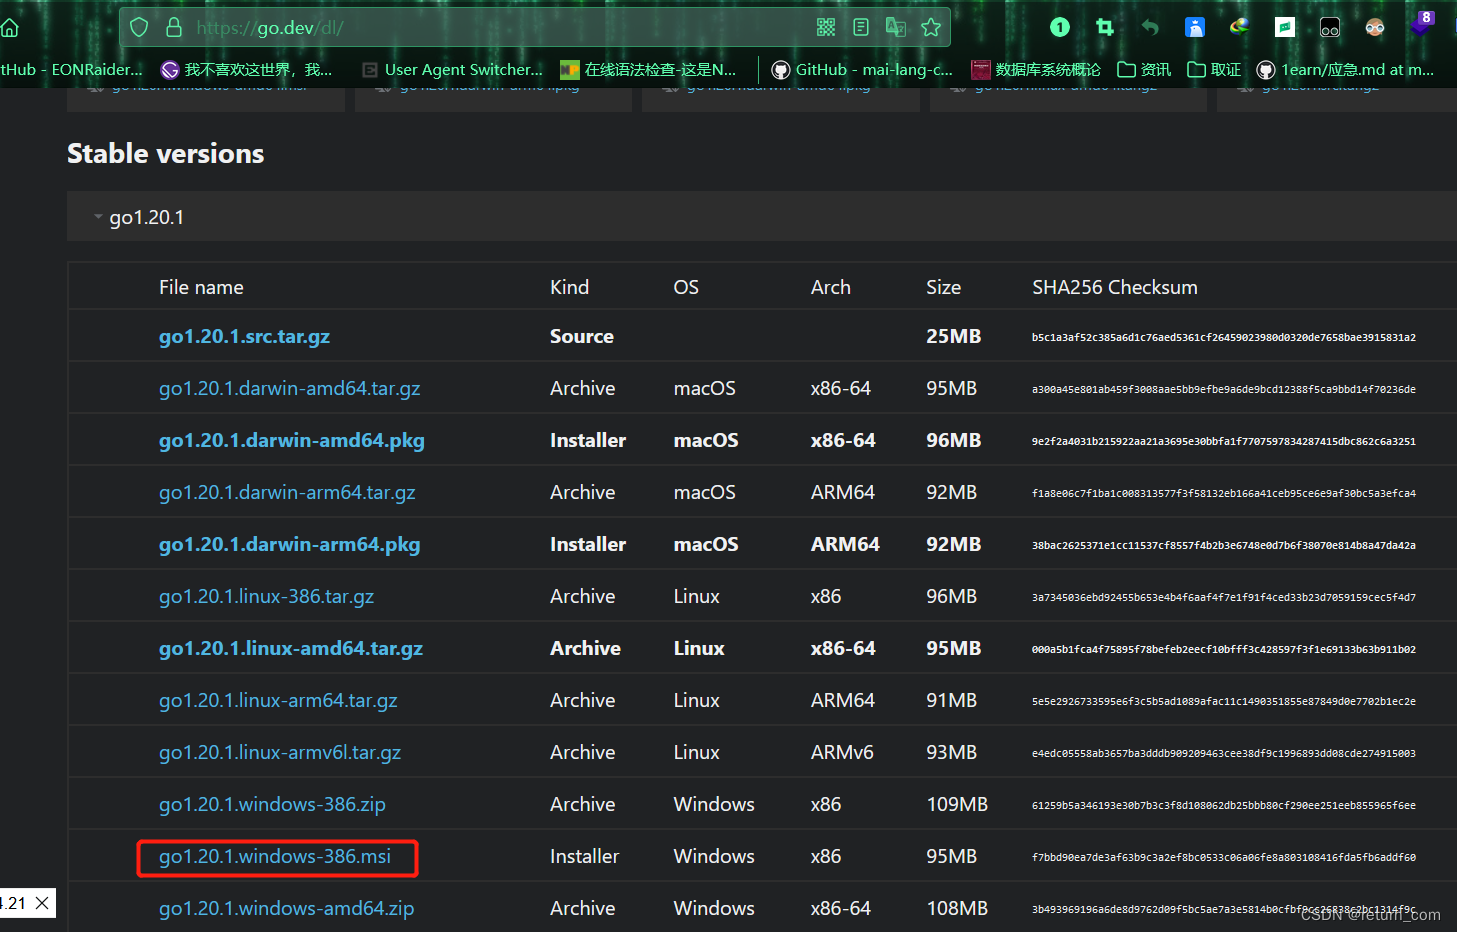Click the QR code icon in address bar

[x=826, y=27]
